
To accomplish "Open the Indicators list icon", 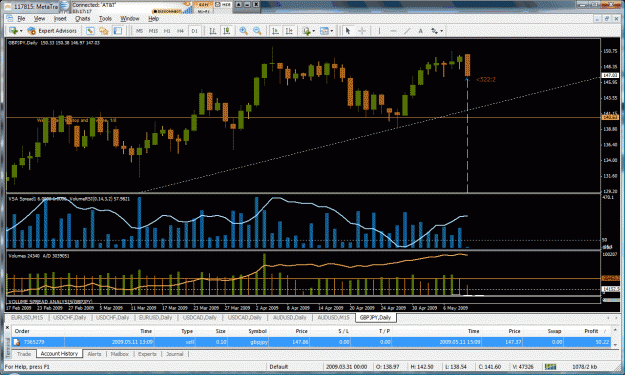I will (x=306, y=31).
